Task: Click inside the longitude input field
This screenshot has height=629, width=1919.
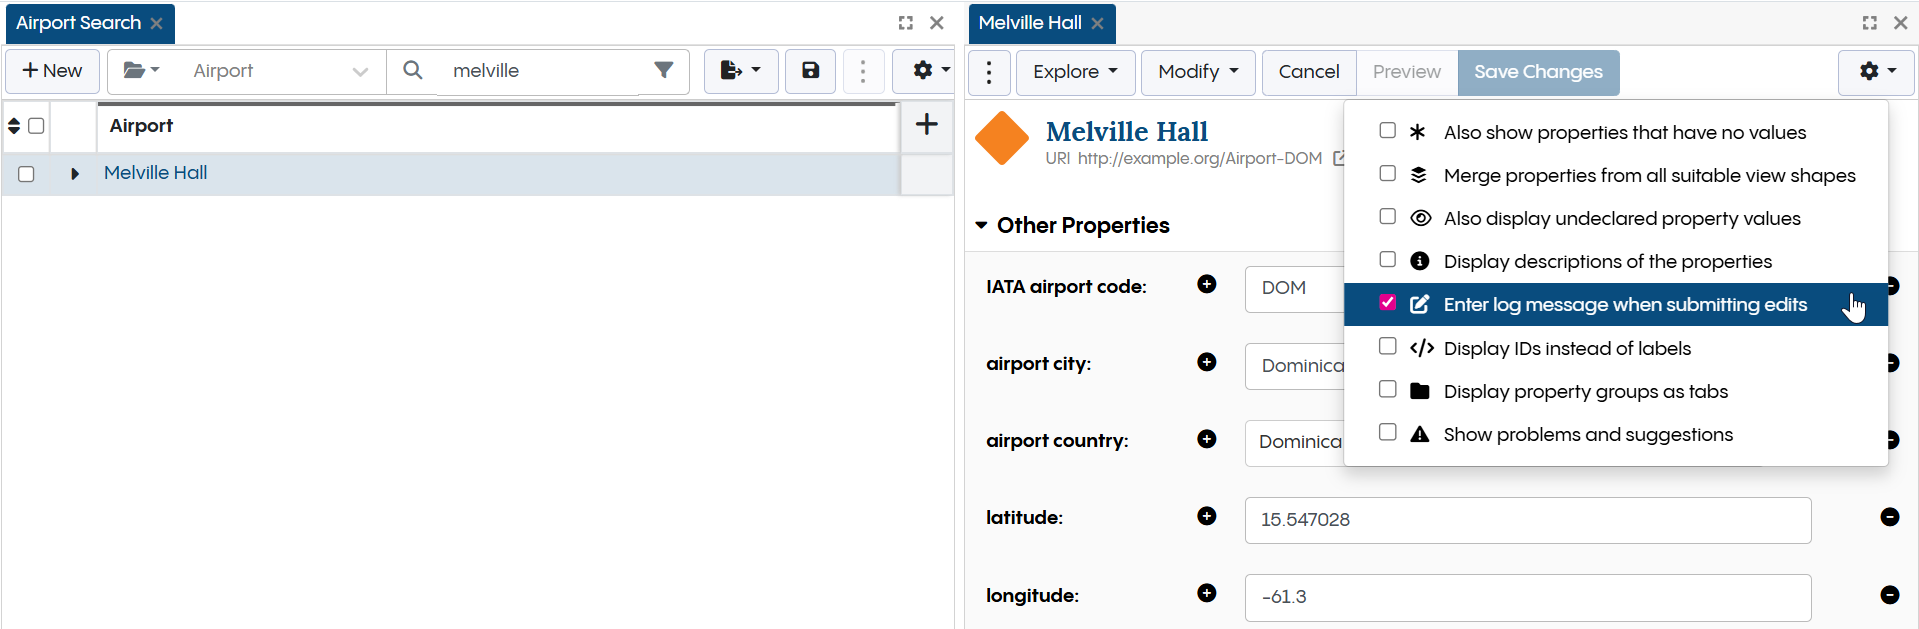Action: (x=1527, y=597)
